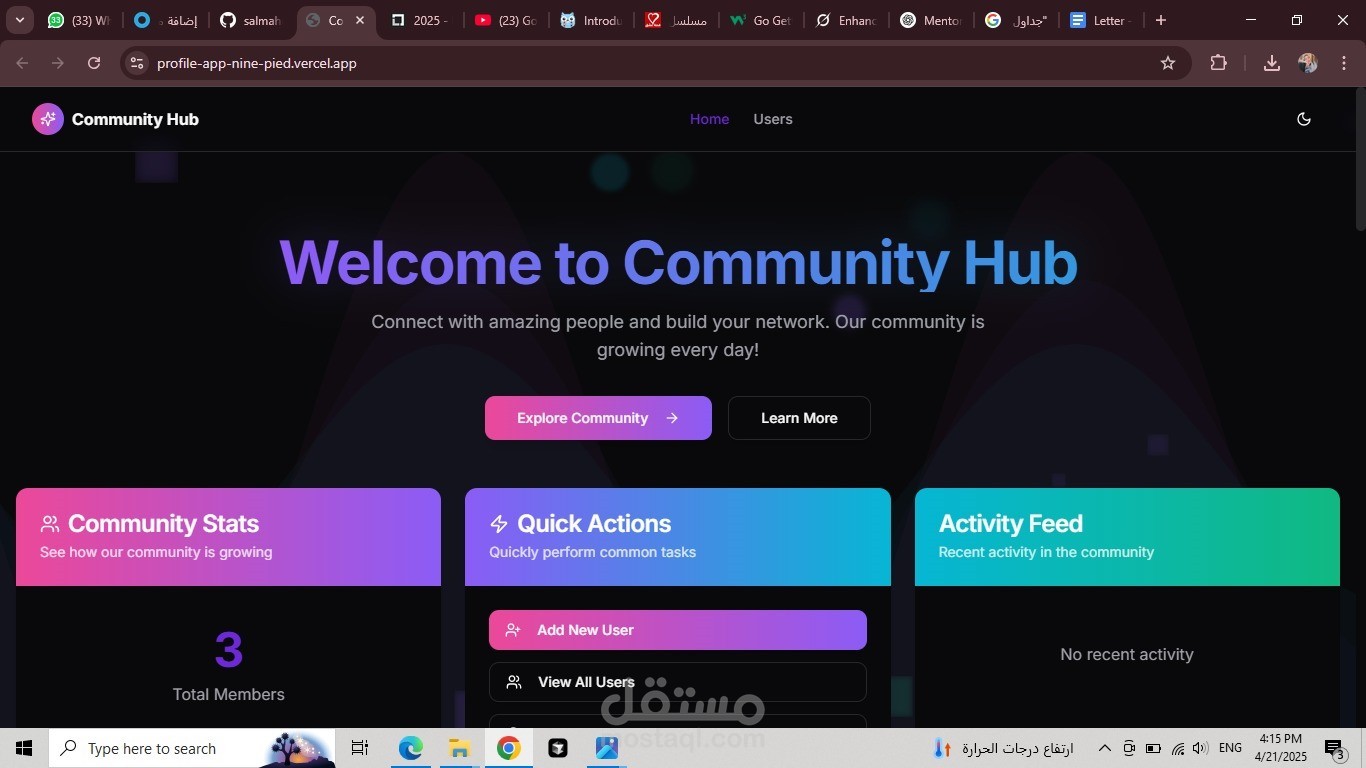Screen dimensions: 1366x768
Task: Open the Chrome three-dot menu
Action: pos(1343,63)
